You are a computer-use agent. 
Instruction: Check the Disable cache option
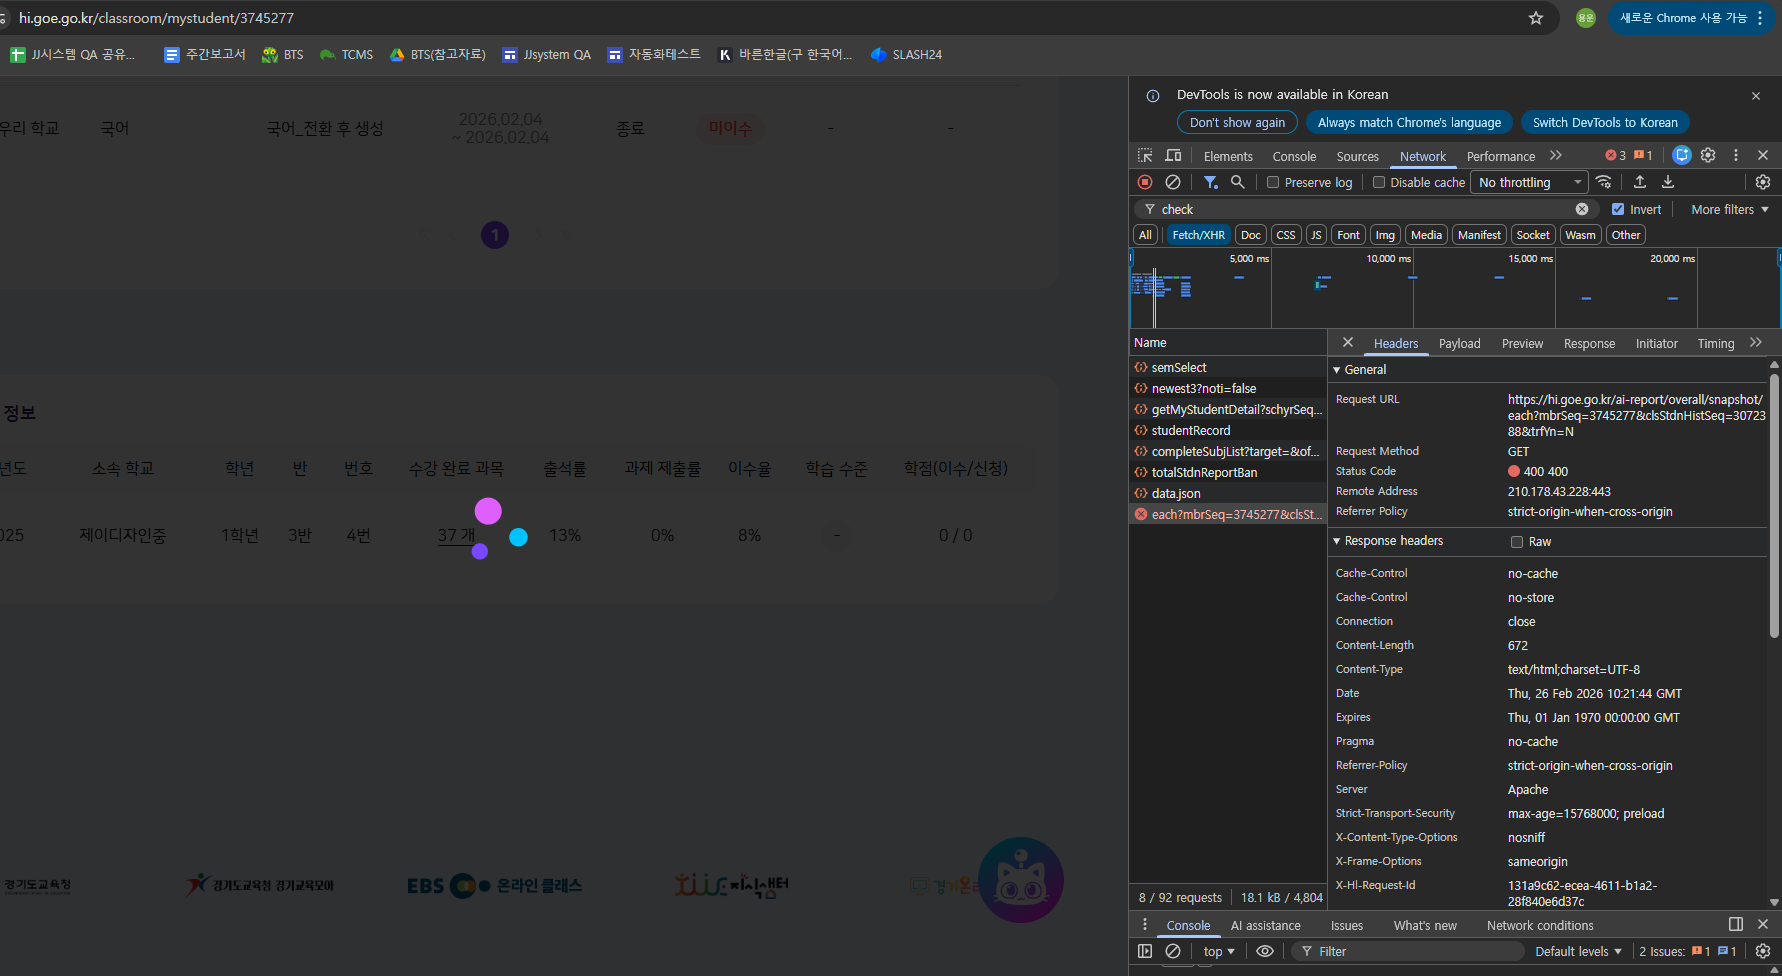tap(1379, 182)
